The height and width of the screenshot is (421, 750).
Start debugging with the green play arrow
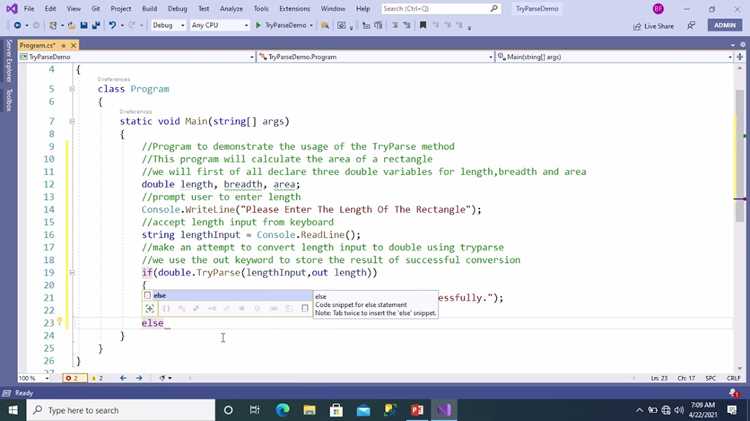258,25
